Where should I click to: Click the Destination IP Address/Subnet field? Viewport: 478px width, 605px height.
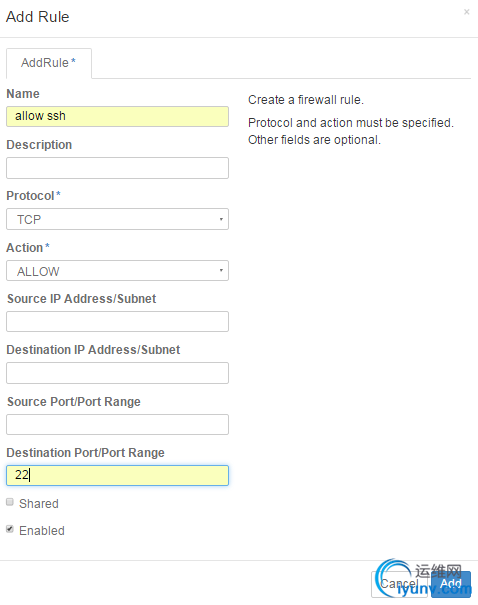pyautogui.click(x=117, y=373)
